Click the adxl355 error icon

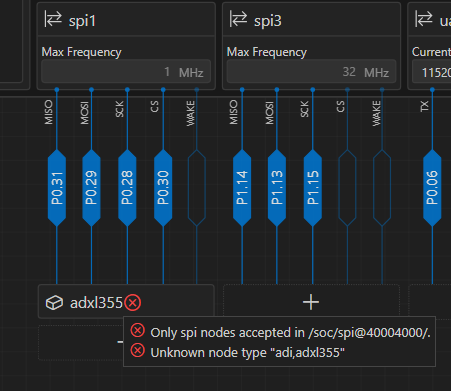133,303
